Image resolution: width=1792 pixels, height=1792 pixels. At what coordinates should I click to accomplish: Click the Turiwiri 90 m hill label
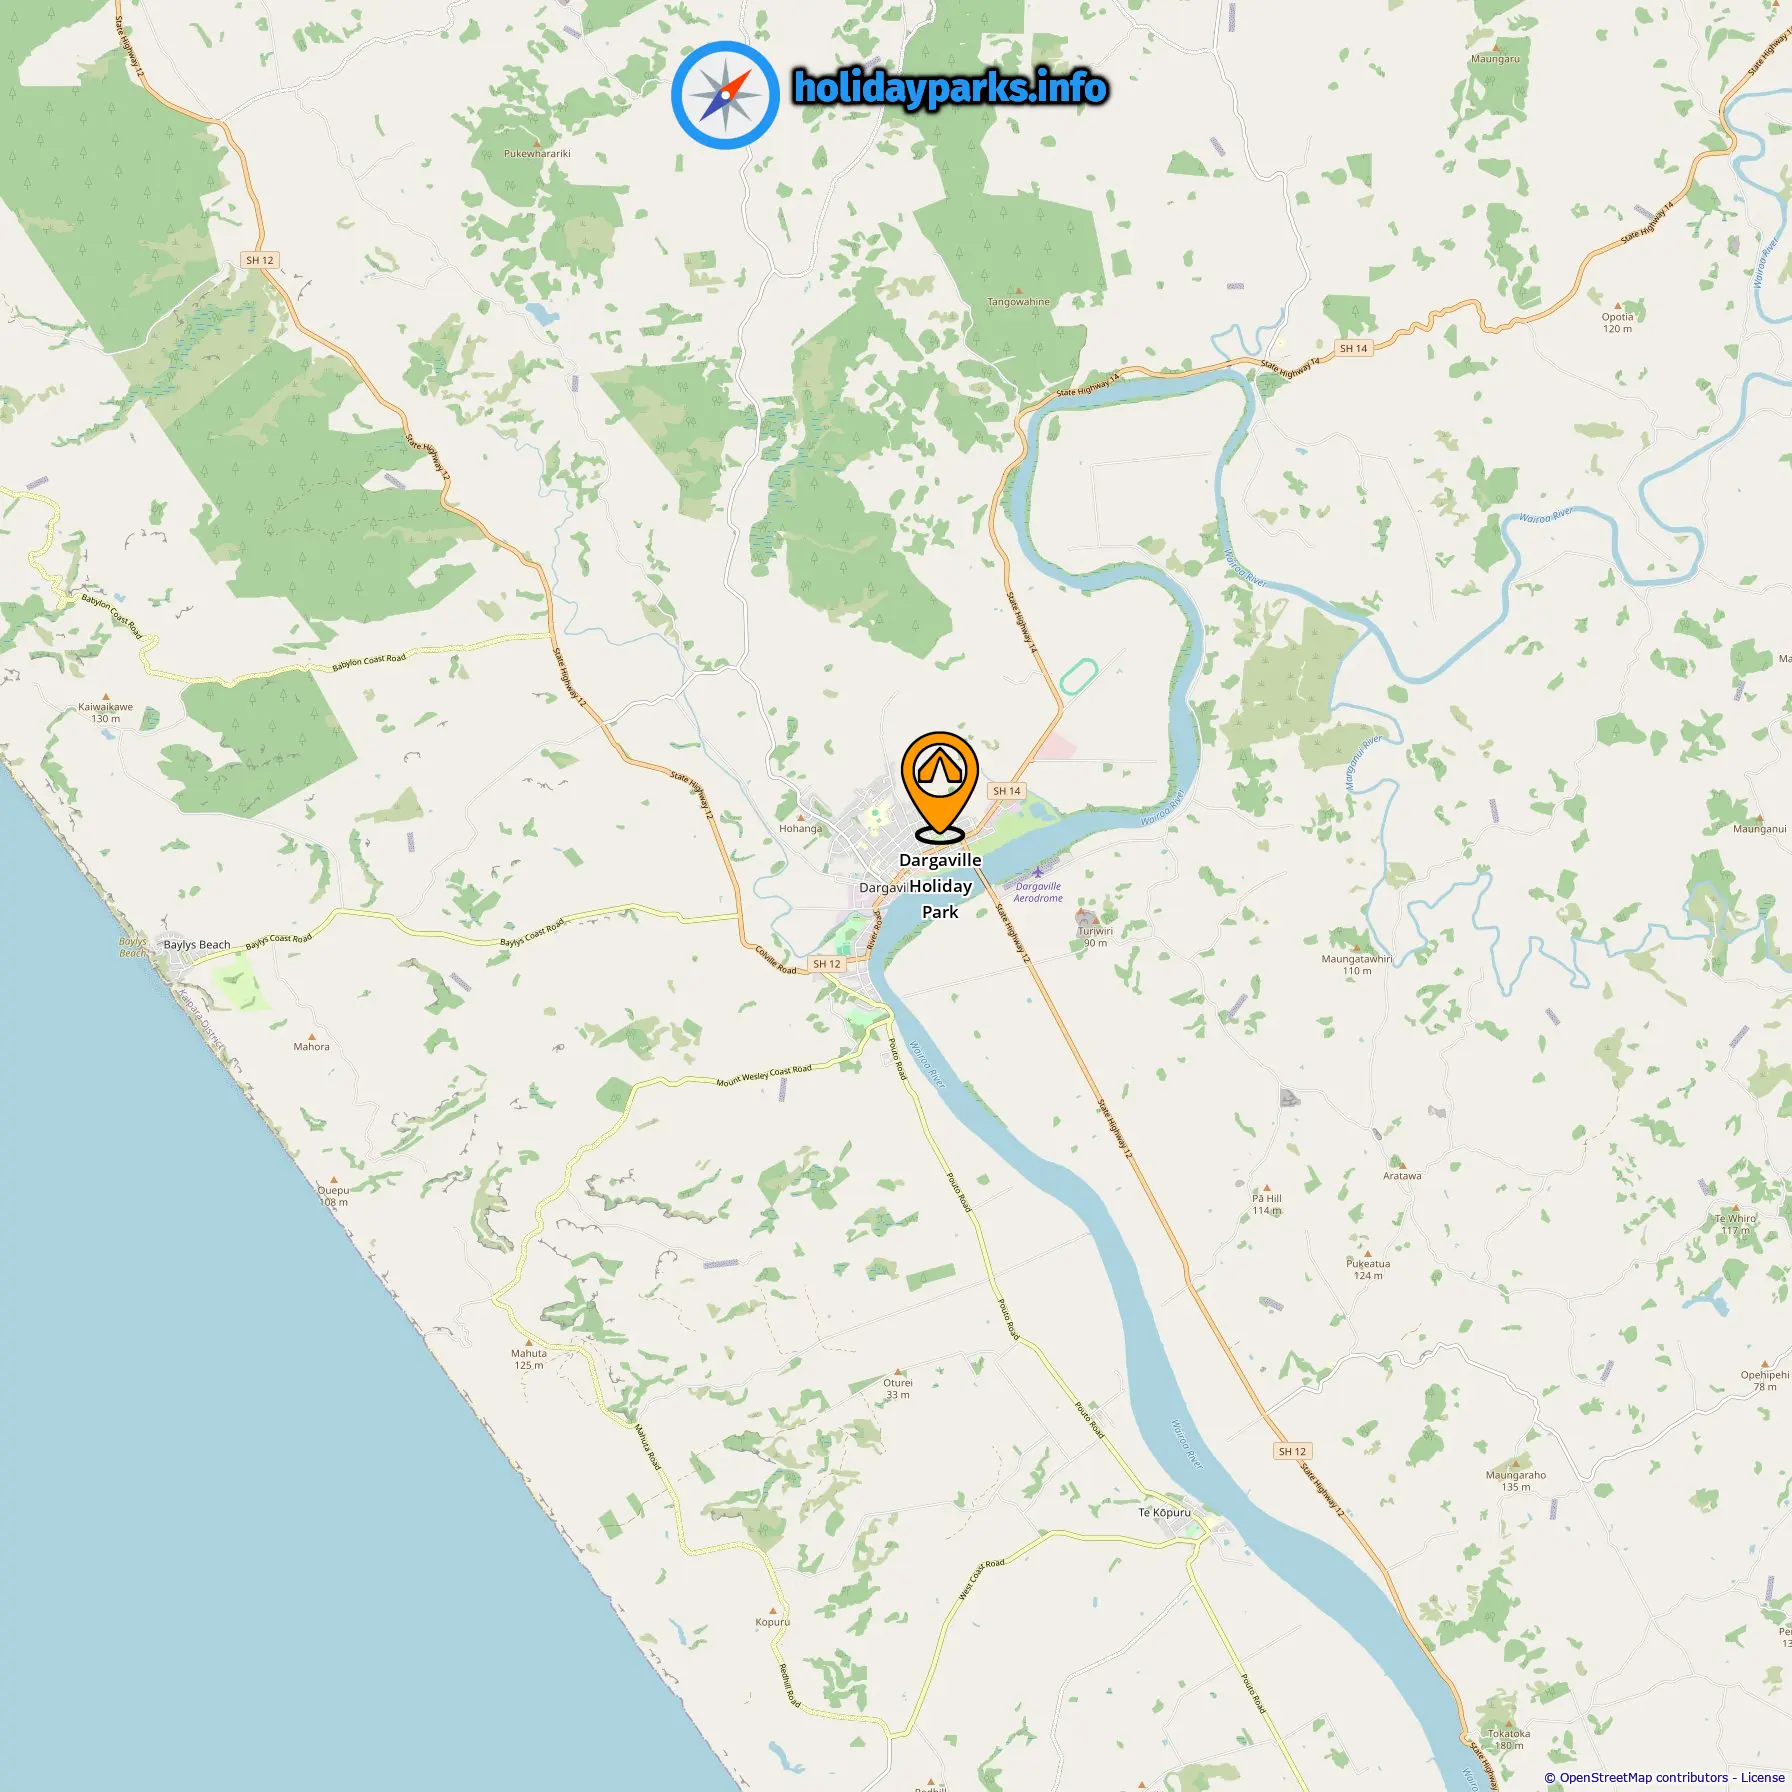1095,936
